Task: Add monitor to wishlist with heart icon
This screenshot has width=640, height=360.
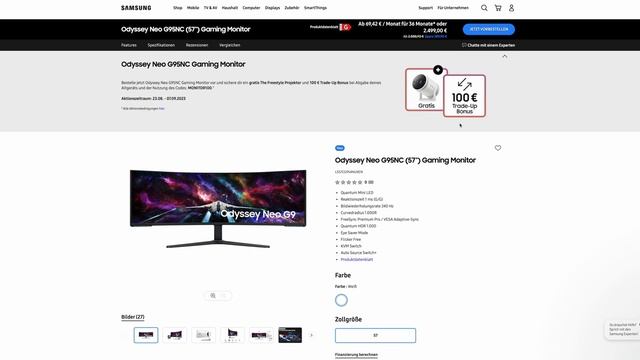Action: [x=498, y=148]
